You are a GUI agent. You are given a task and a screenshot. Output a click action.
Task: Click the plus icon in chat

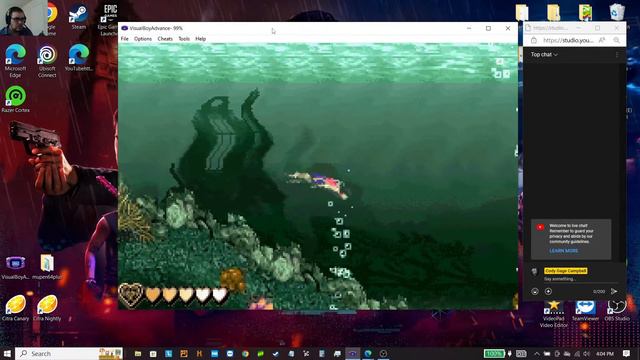click(x=548, y=291)
